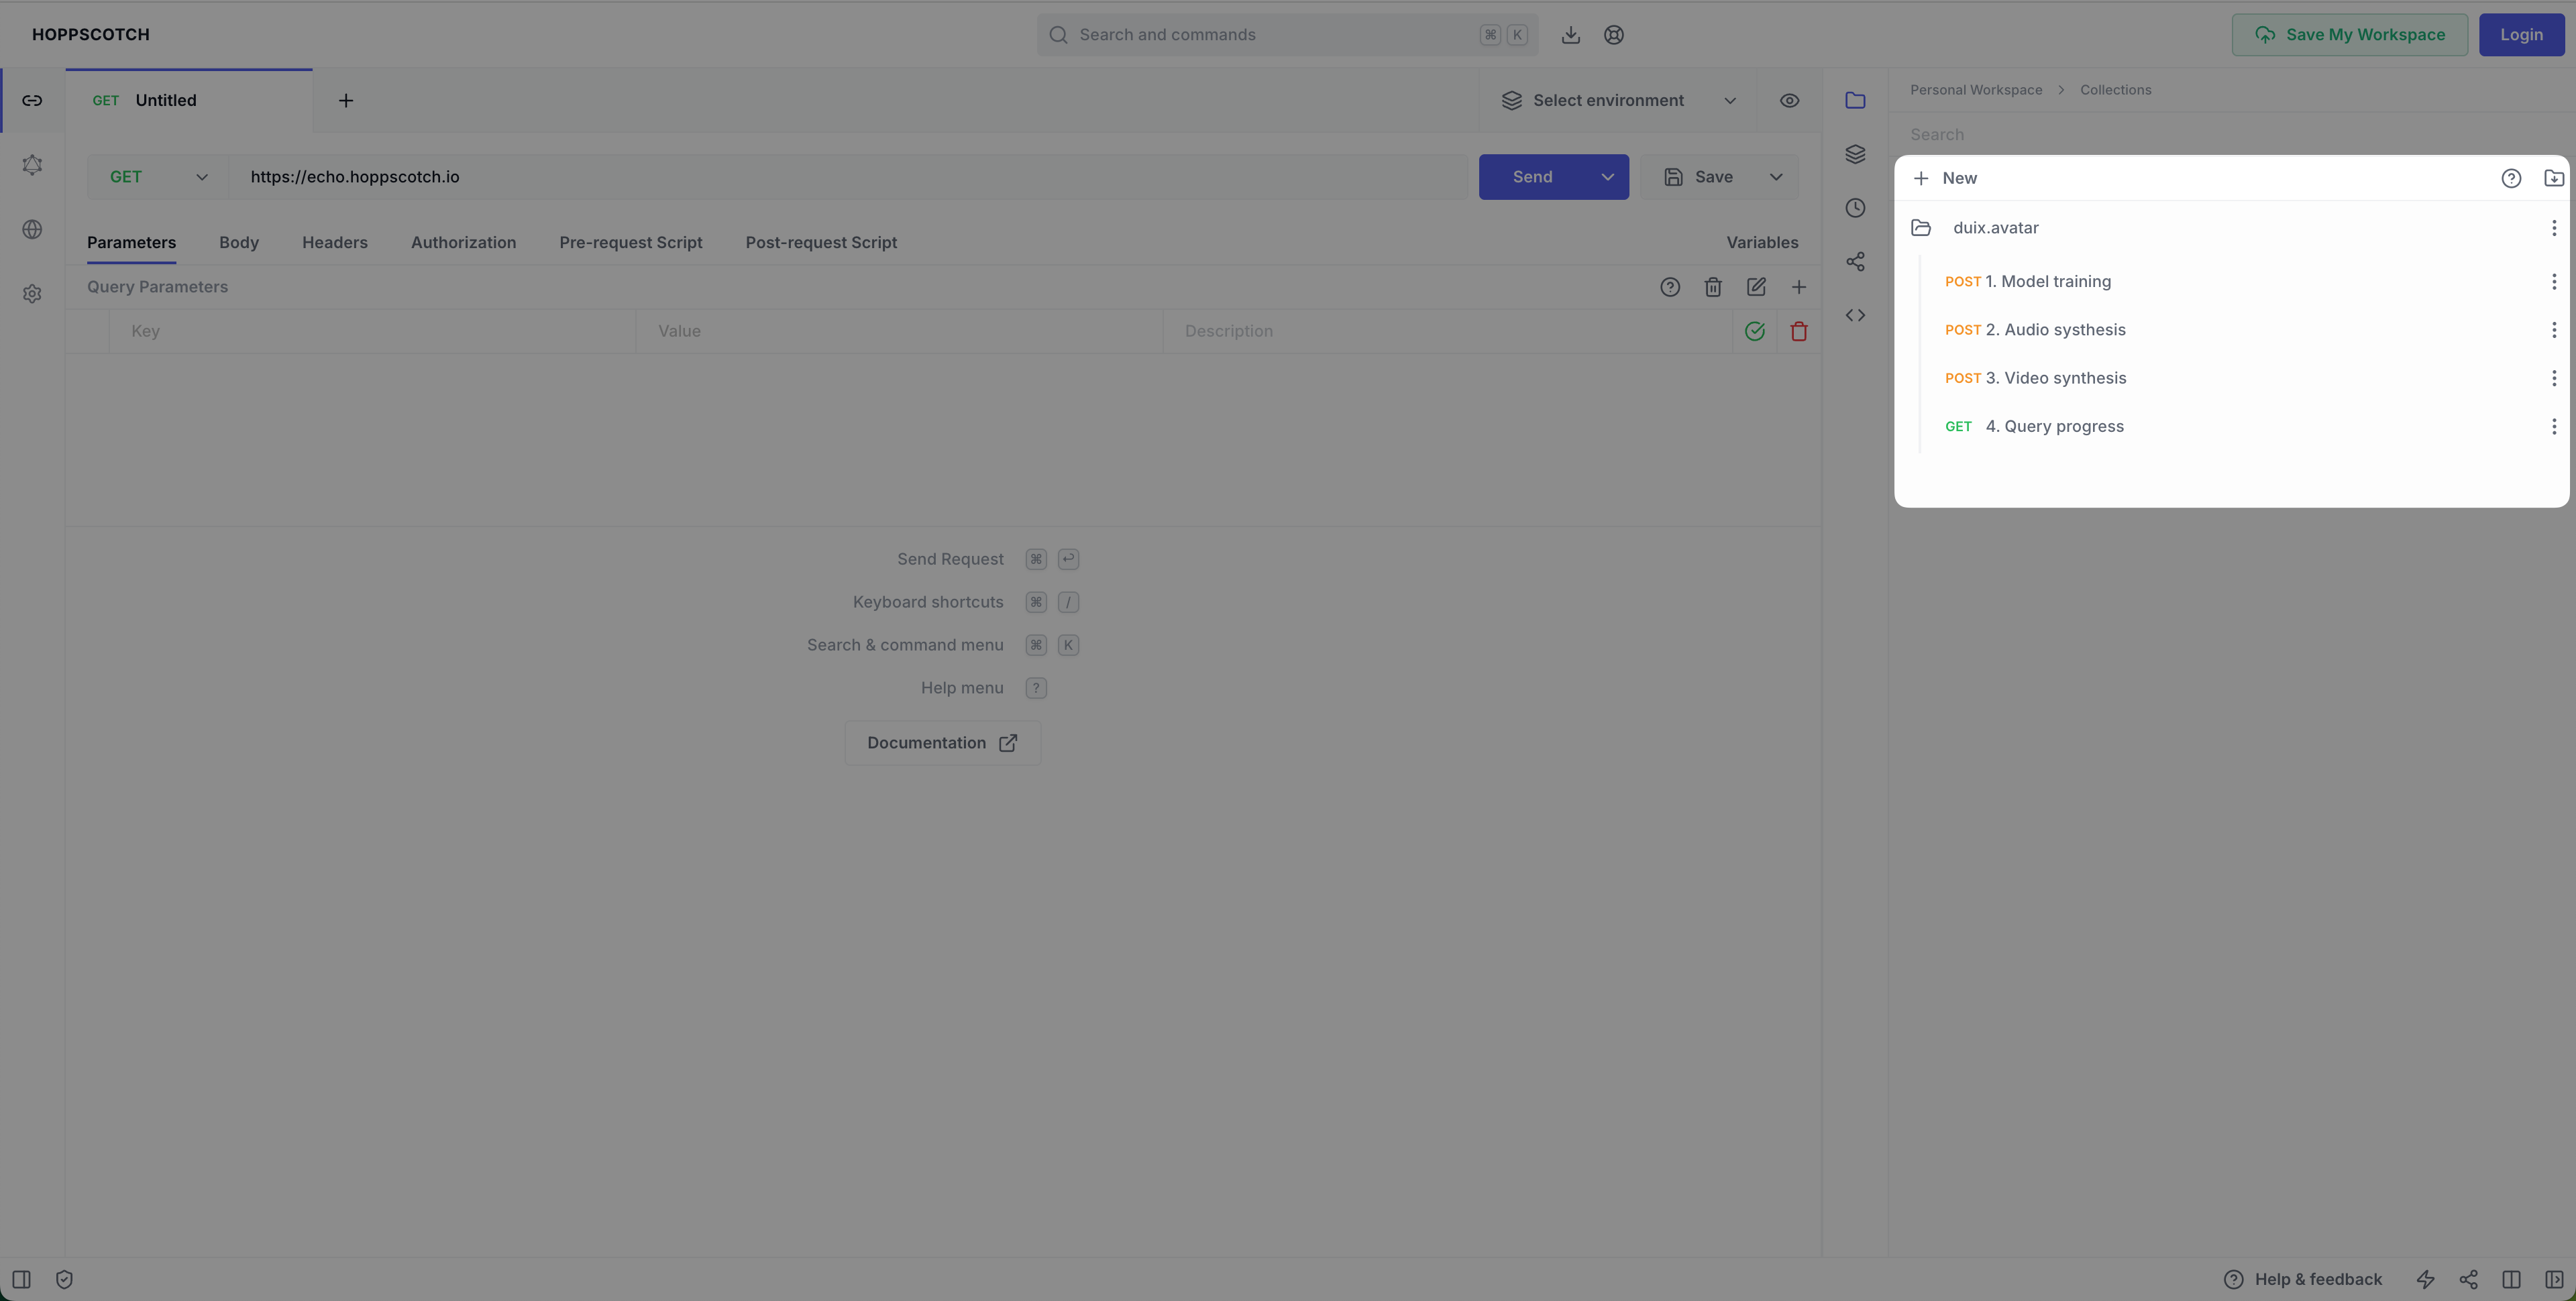Open the Realtime globe sidebar icon
2576x1301 pixels.
(32, 229)
